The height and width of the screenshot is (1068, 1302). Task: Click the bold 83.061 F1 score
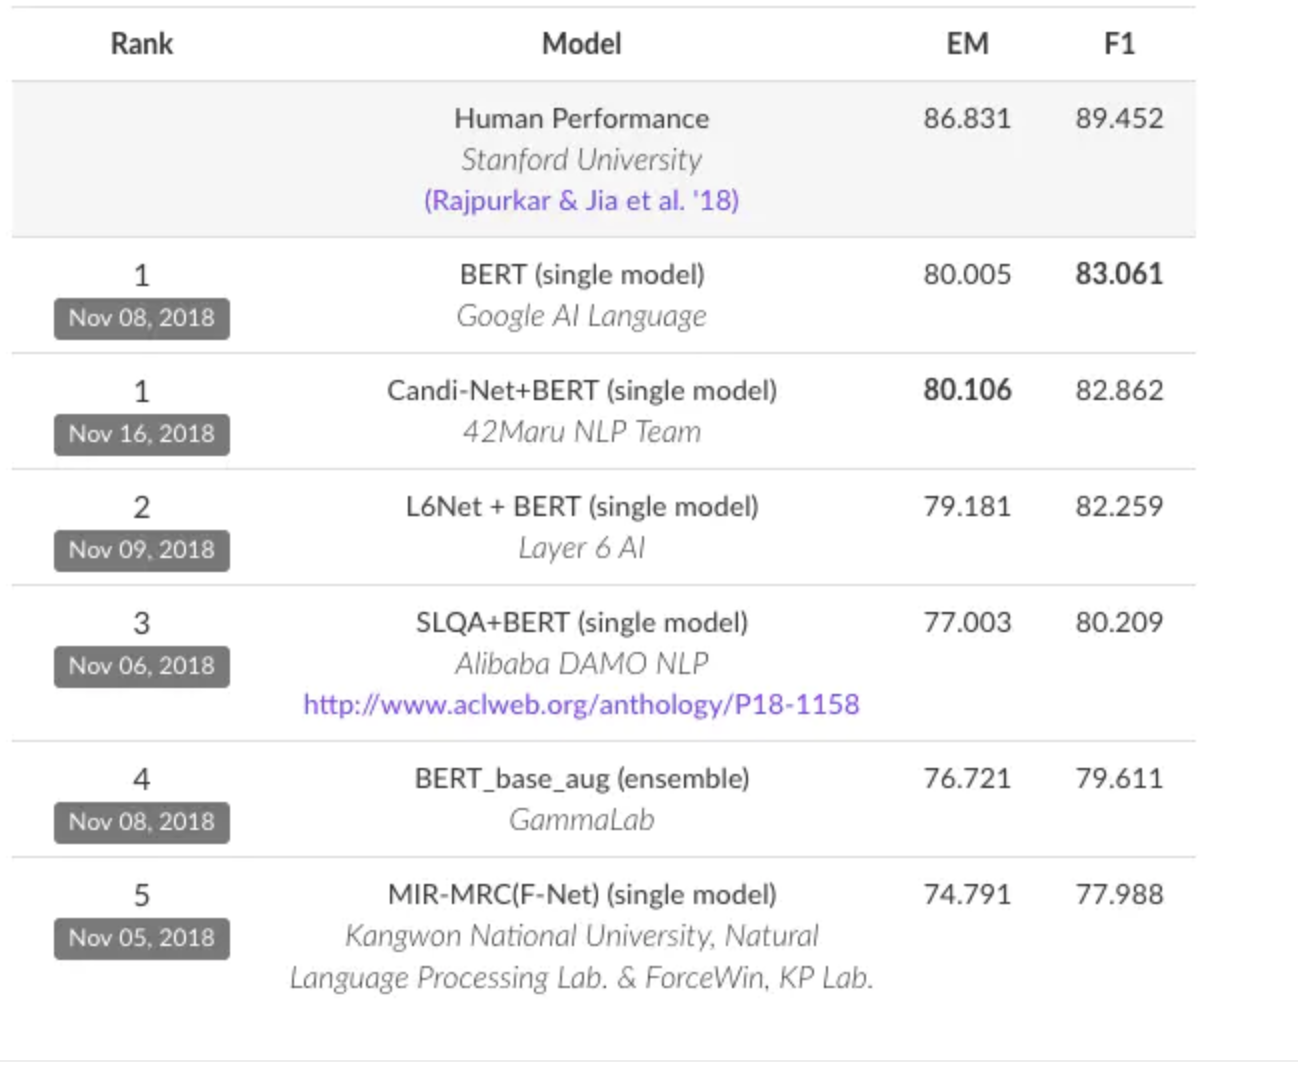[x=1120, y=274]
